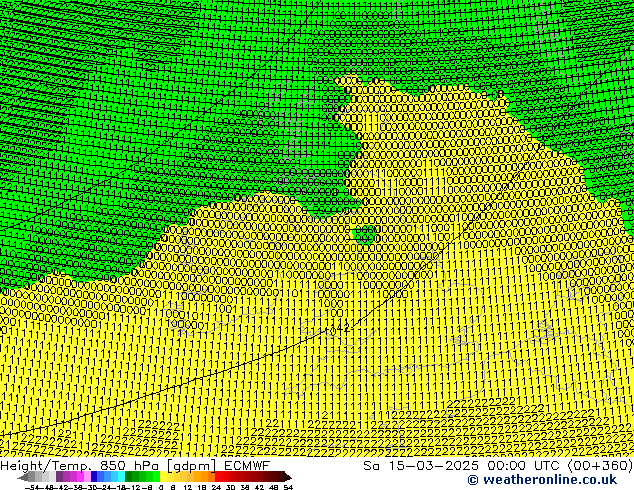Click the cyan swatch above -18 in legend
The height and width of the screenshot is (490, 634).
pyautogui.click(x=121, y=476)
